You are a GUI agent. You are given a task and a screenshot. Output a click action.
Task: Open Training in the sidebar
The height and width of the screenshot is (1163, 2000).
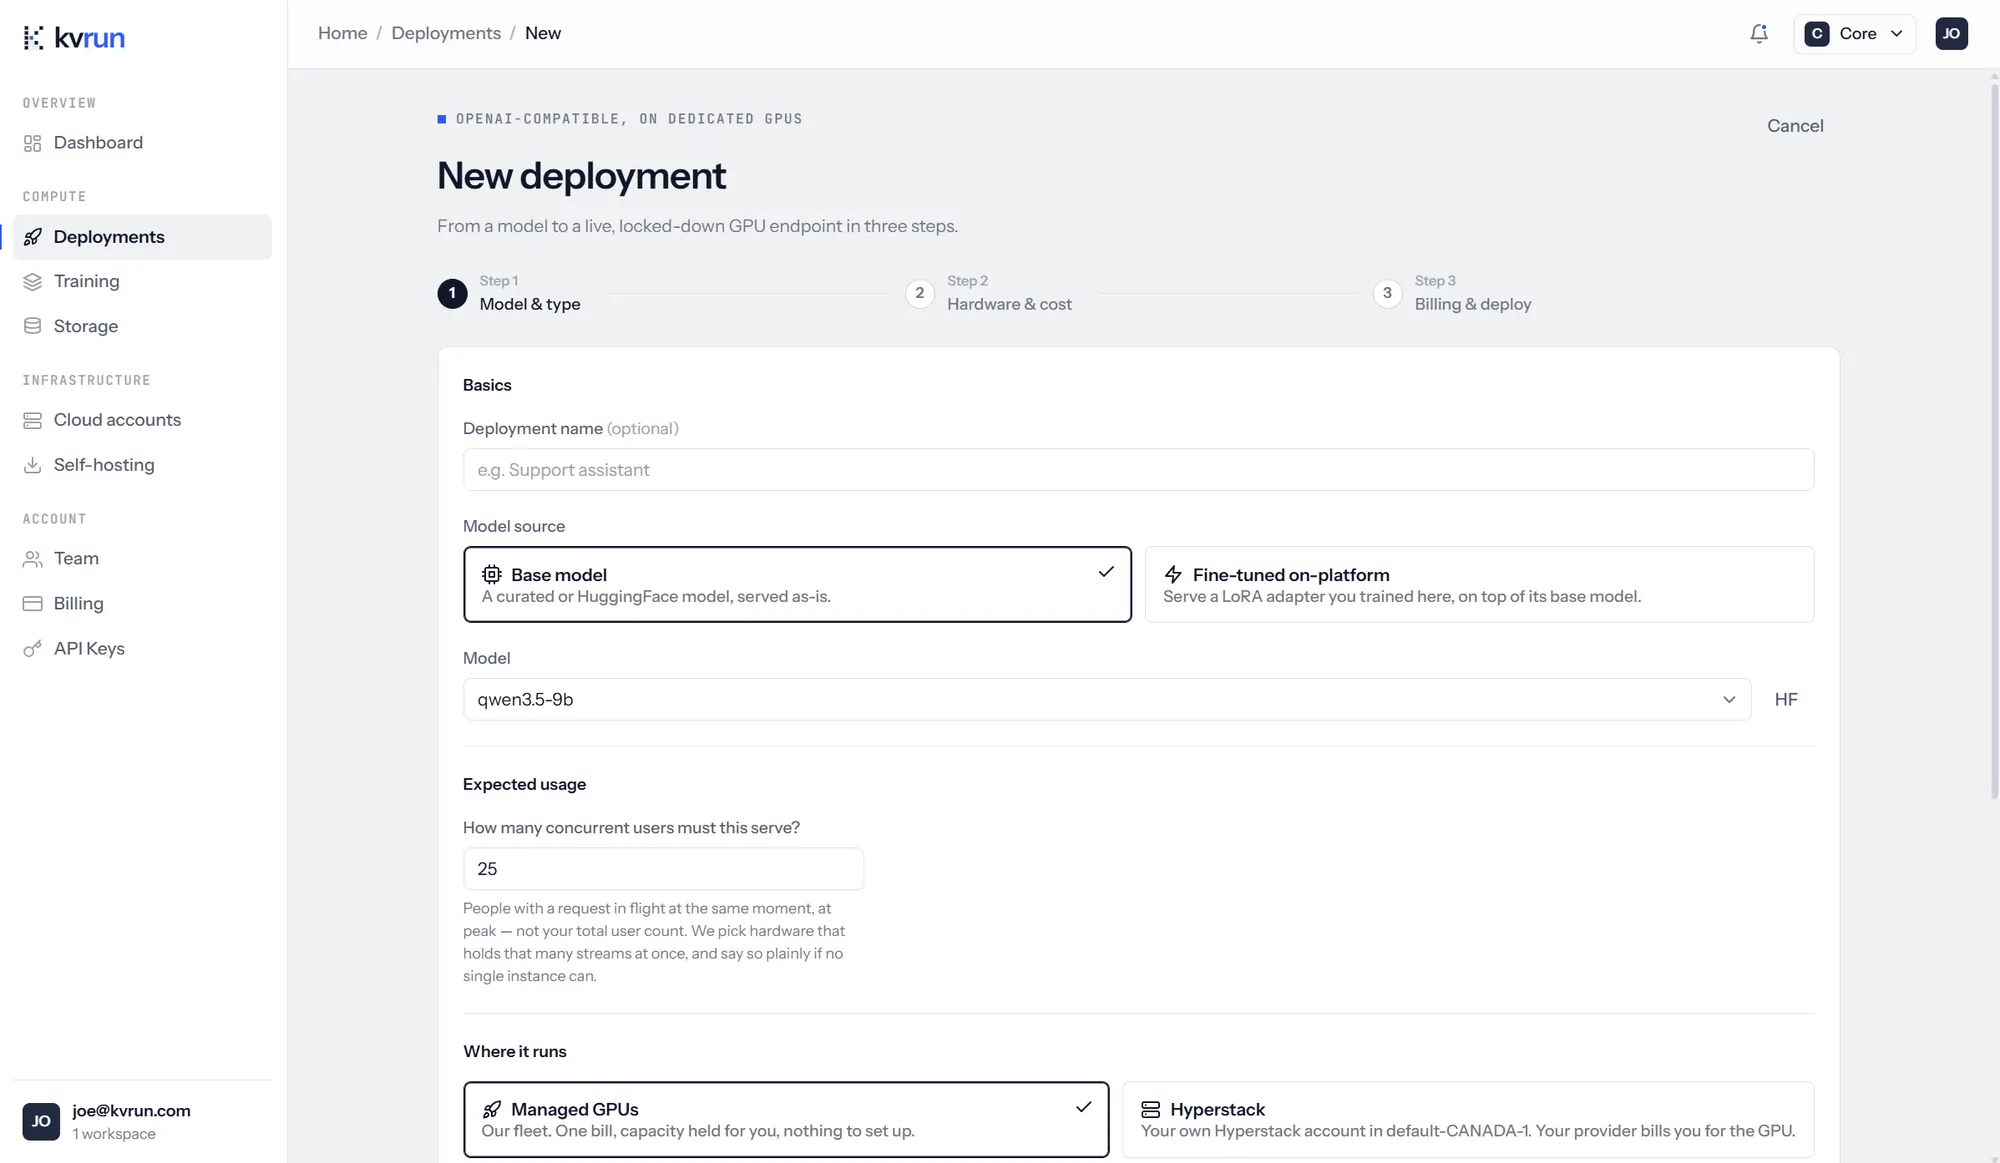click(142, 282)
